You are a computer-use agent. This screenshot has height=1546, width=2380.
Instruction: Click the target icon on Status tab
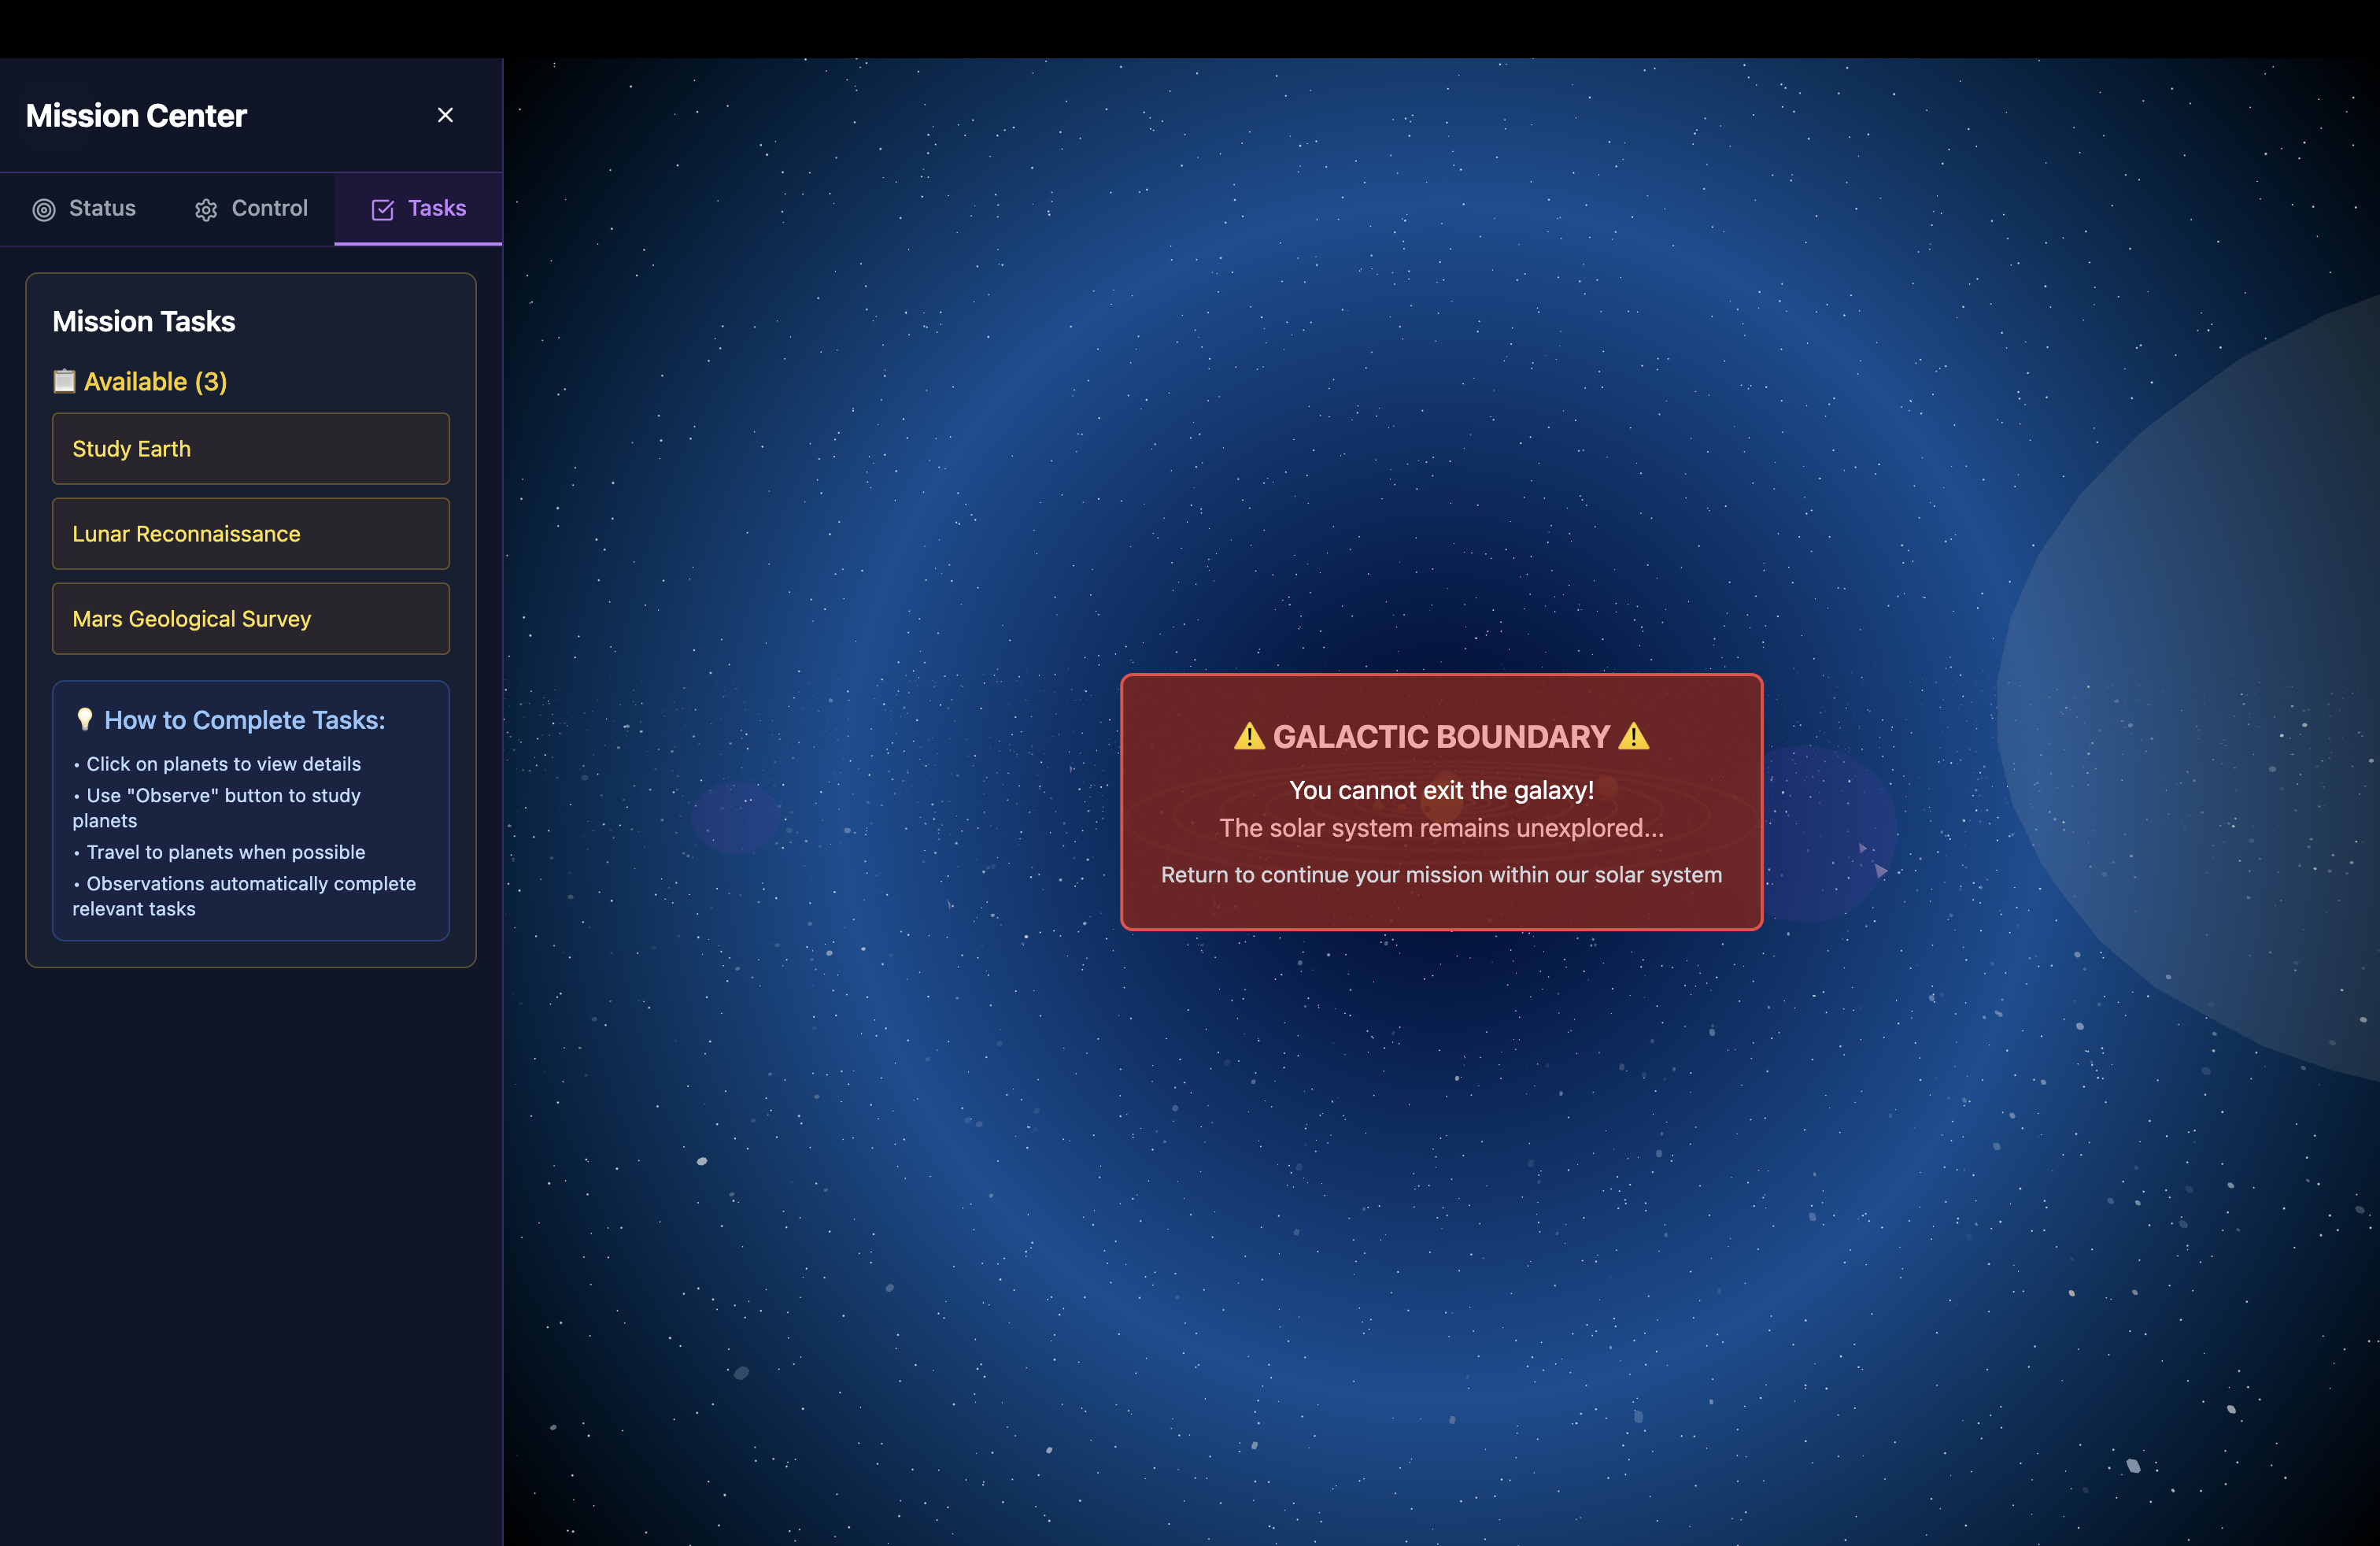44,209
